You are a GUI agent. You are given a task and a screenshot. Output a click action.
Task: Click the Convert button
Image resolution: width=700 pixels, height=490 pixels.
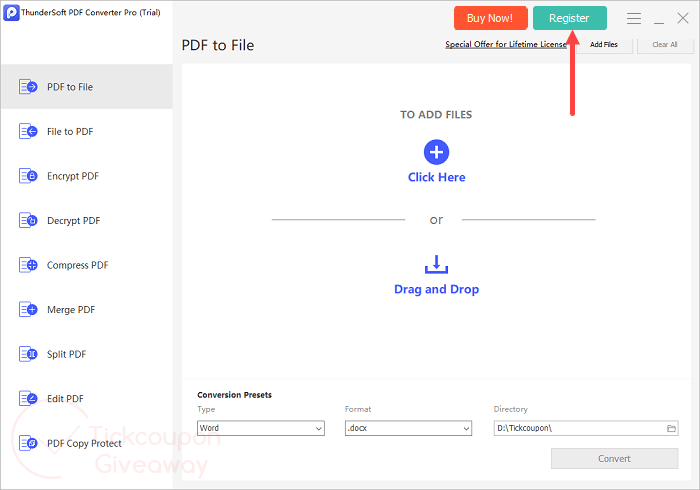tap(614, 459)
